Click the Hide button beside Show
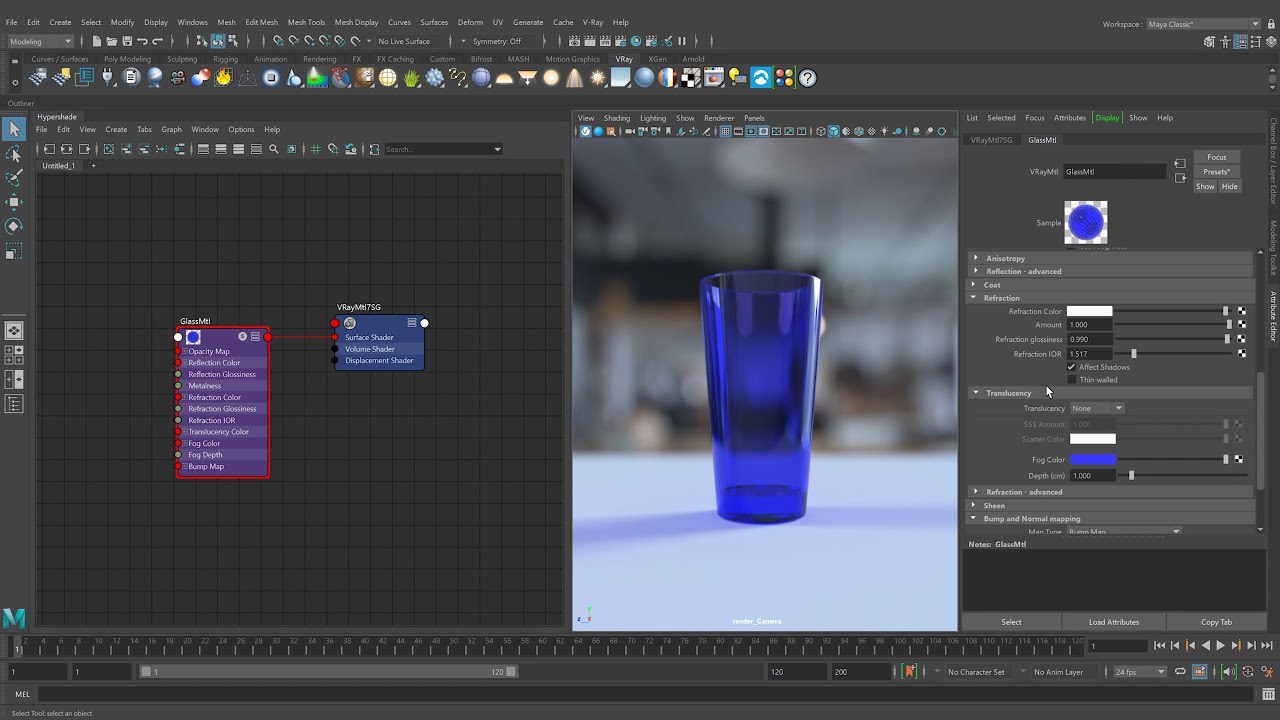Screen dimensions: 1280x720 (x=1229, y=186)
